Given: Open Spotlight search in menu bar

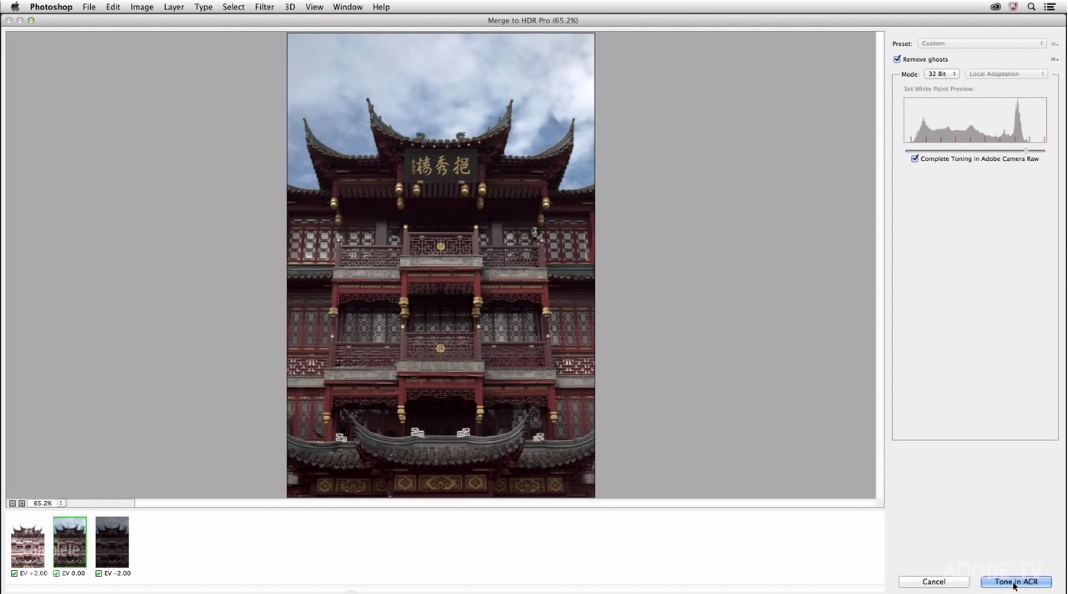Looking at the screenshot, I should pos(1031,7).
